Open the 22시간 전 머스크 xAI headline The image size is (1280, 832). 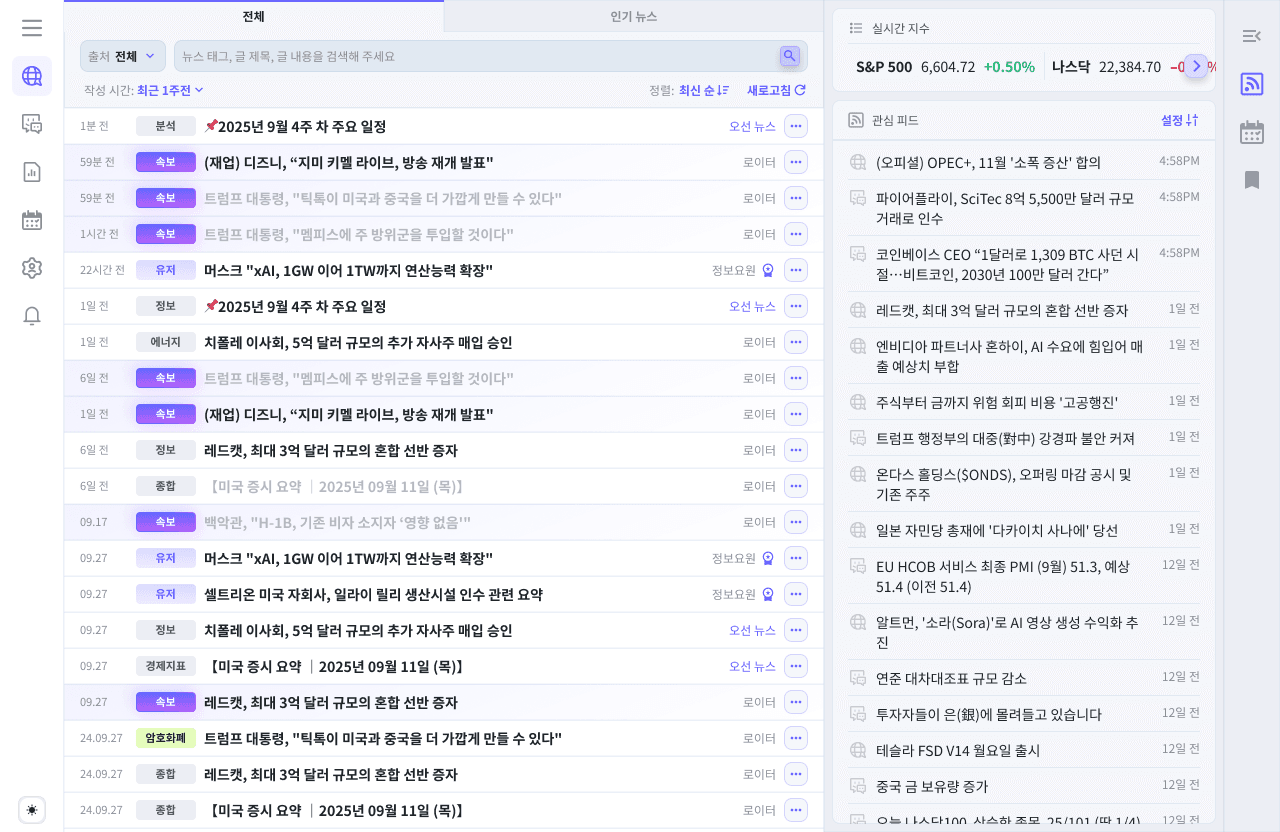click(x=348, y=270)
